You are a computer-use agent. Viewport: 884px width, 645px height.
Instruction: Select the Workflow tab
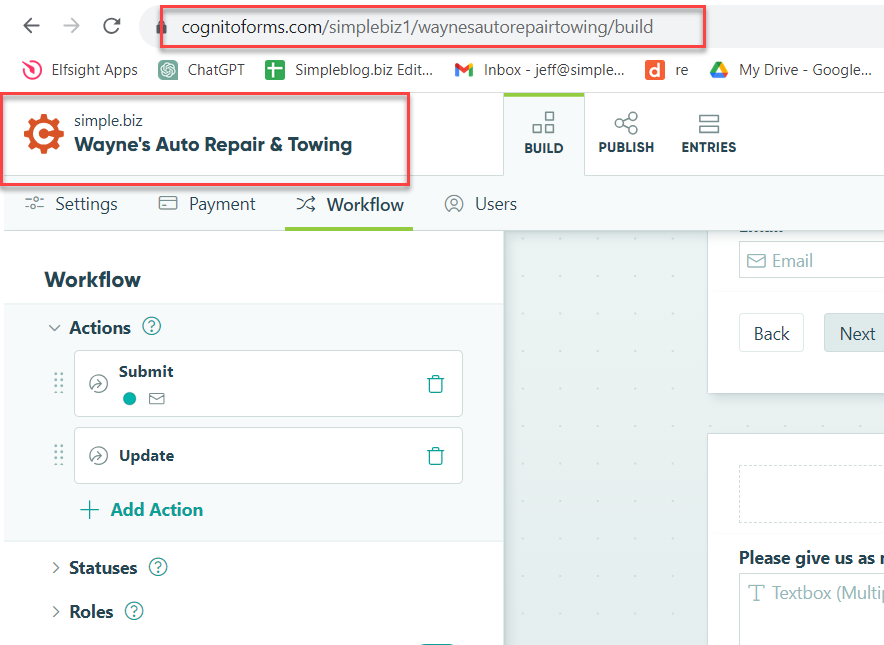[x=350, y=204]
